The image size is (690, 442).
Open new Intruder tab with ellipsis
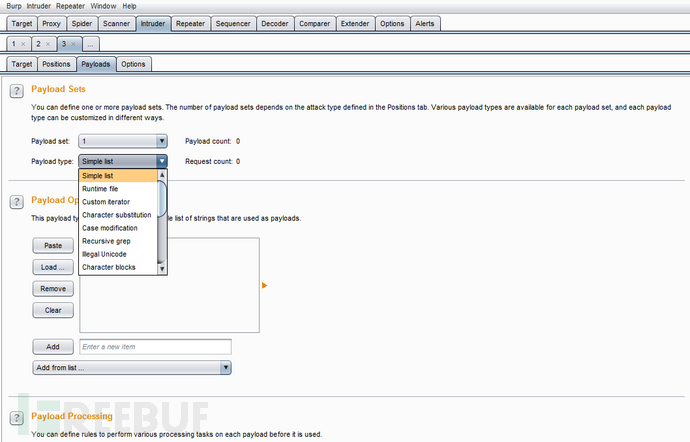90,44
